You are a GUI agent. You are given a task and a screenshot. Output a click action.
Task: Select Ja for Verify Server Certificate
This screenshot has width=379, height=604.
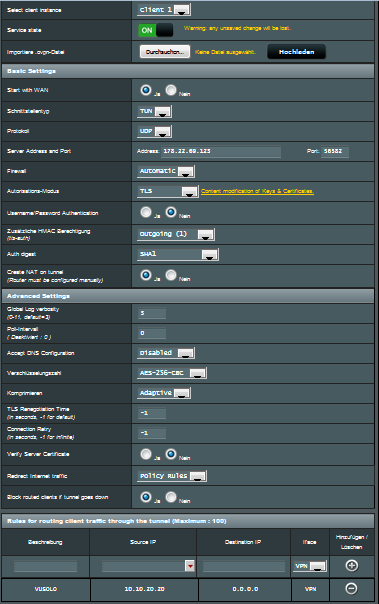click(146, 454)
